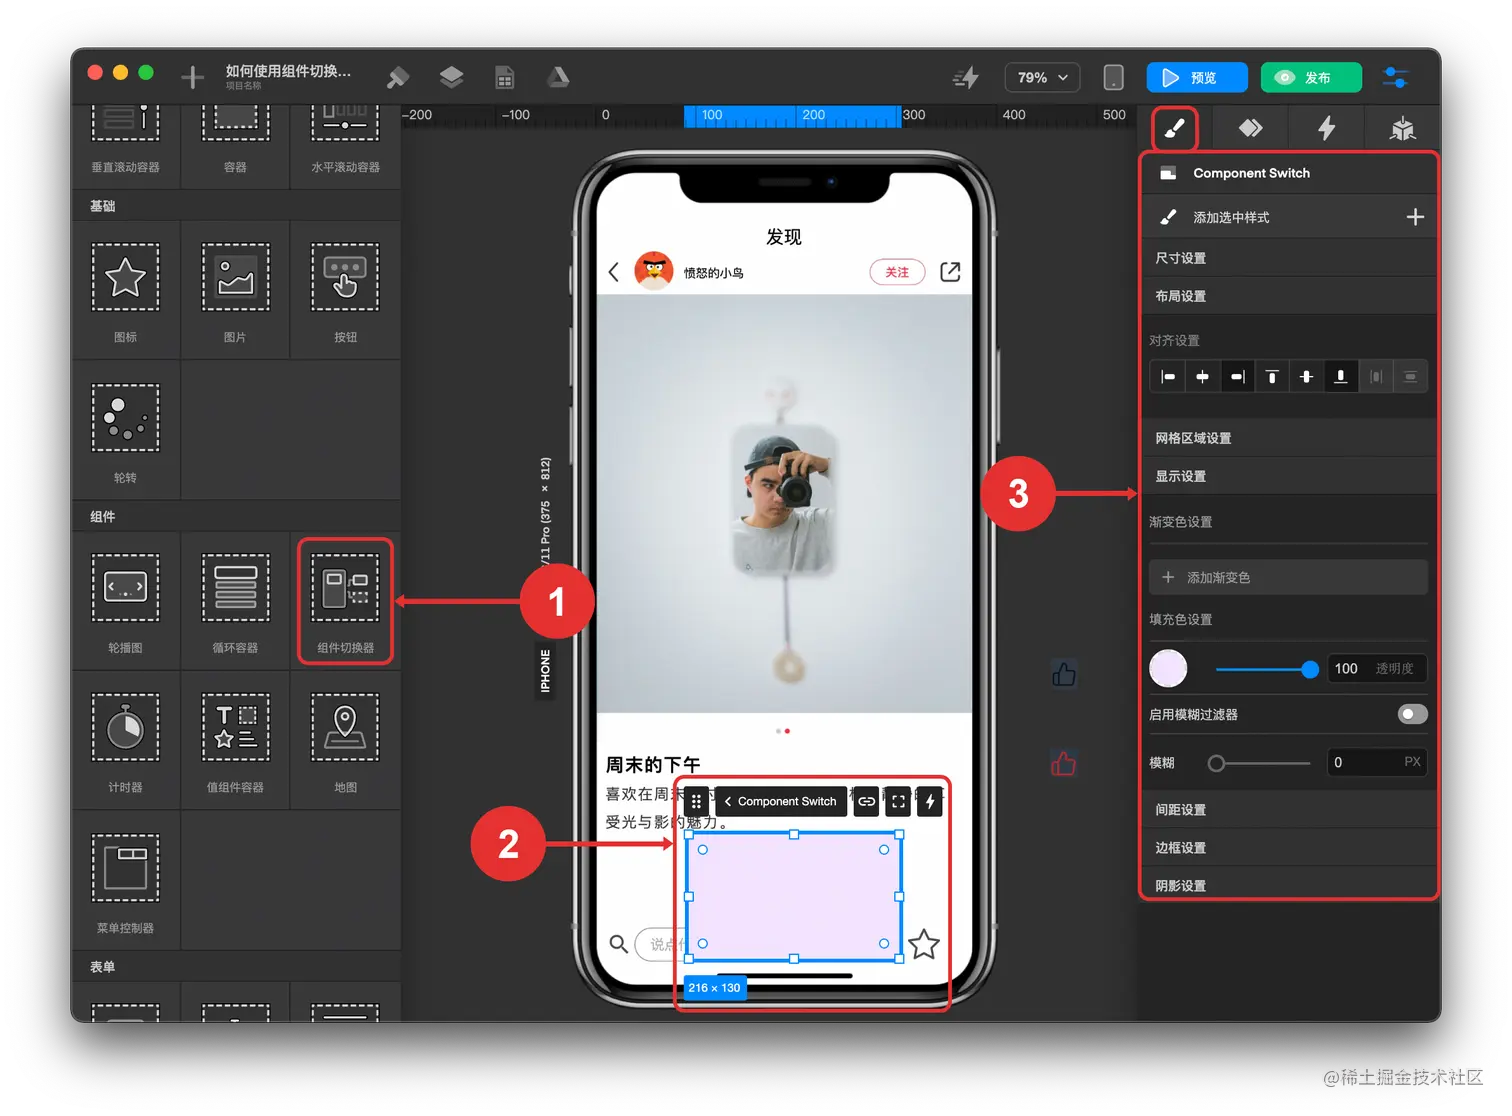Viewport: 1512px width, 1116px height.
Task: Align bottom alignment button
Action: [1341, 377]
